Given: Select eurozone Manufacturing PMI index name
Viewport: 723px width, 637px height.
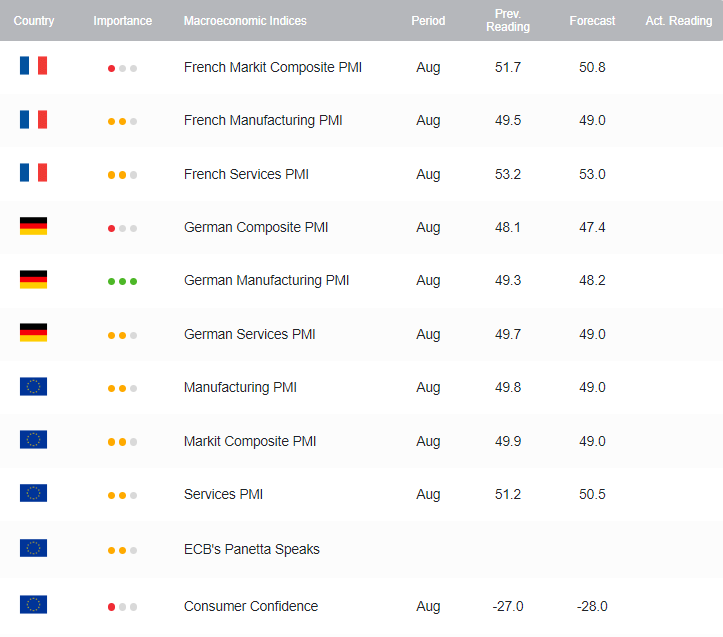Looking at the screenshot, I should (240, 387).
